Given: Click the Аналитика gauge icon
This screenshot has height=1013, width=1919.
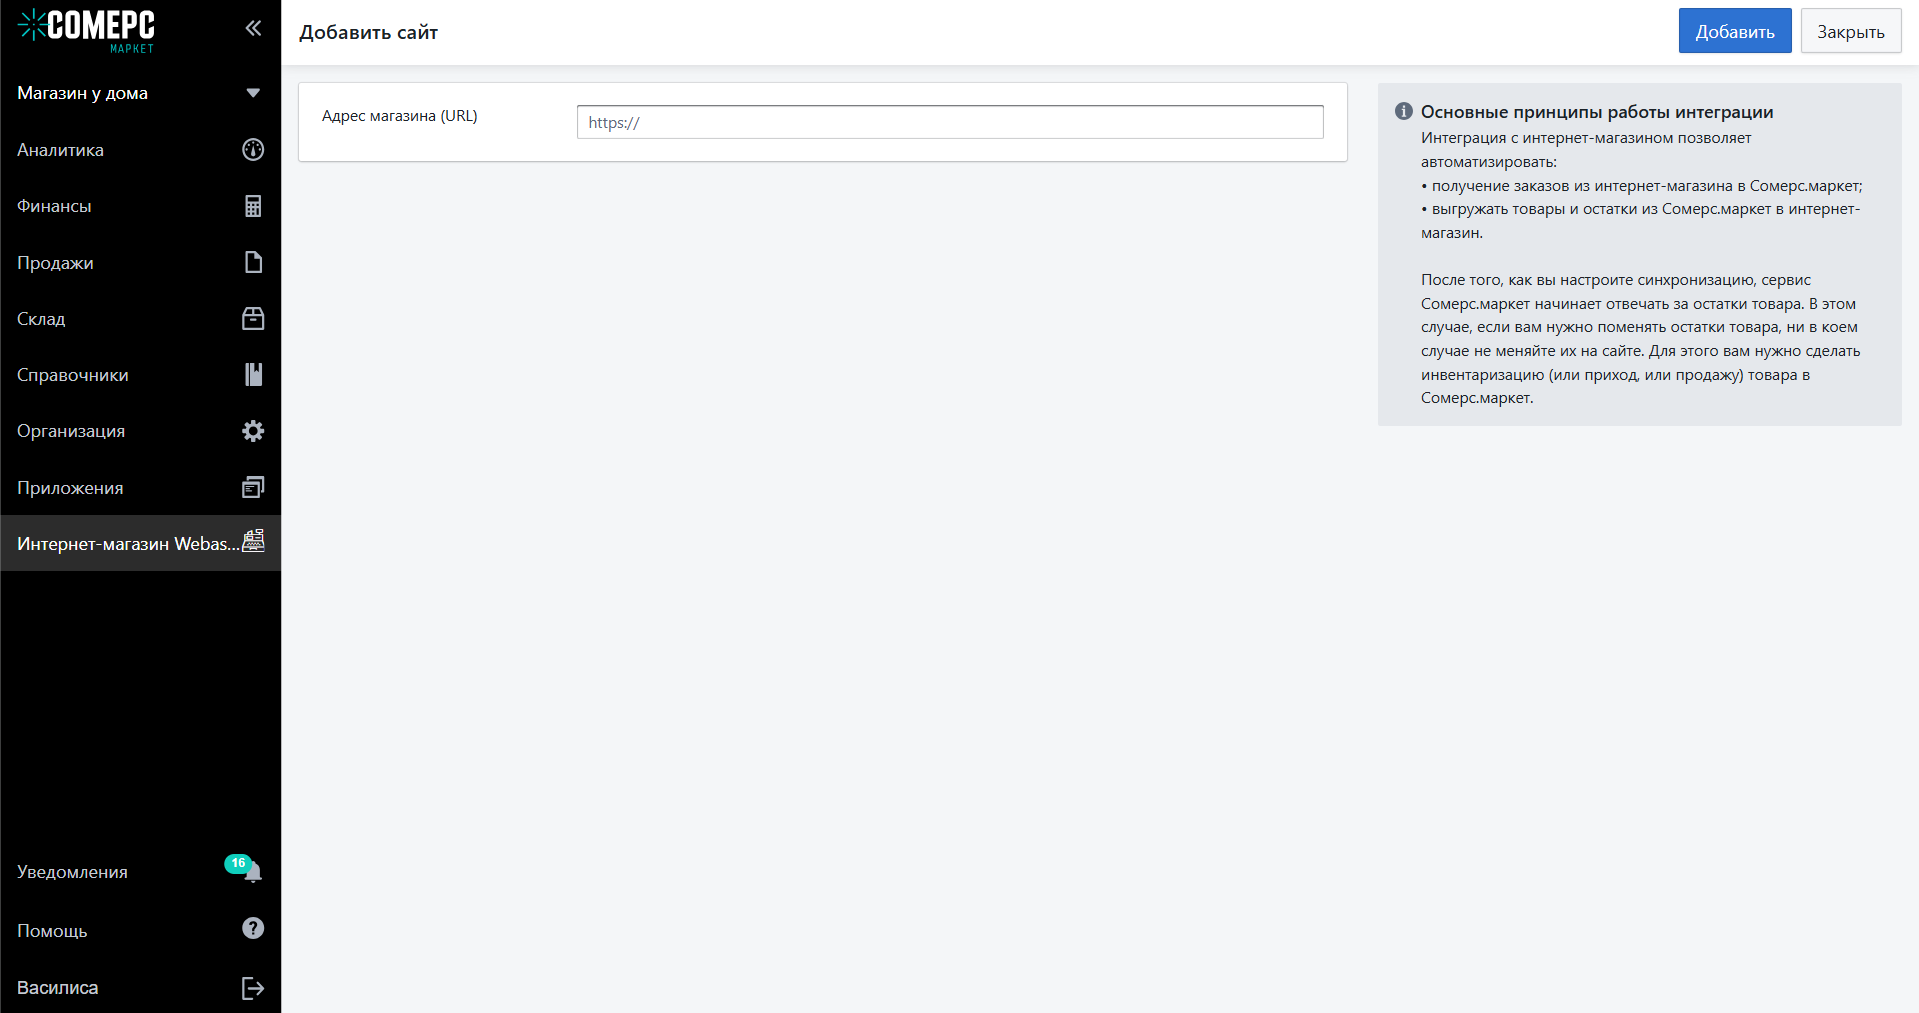Looking at the screenshot, I should [x=253, y=149].
